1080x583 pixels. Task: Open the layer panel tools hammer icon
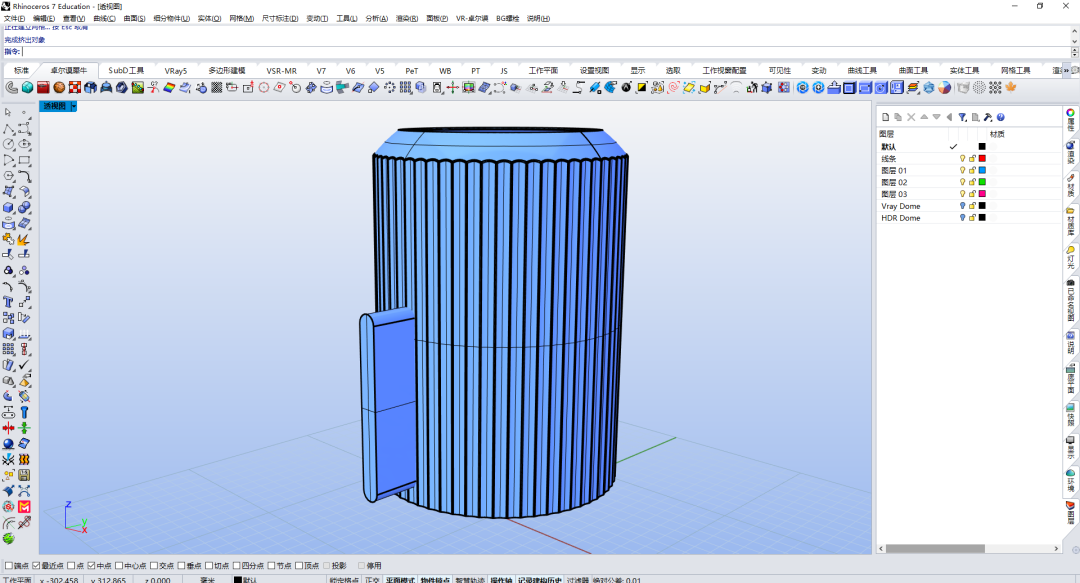click(988, 117)
